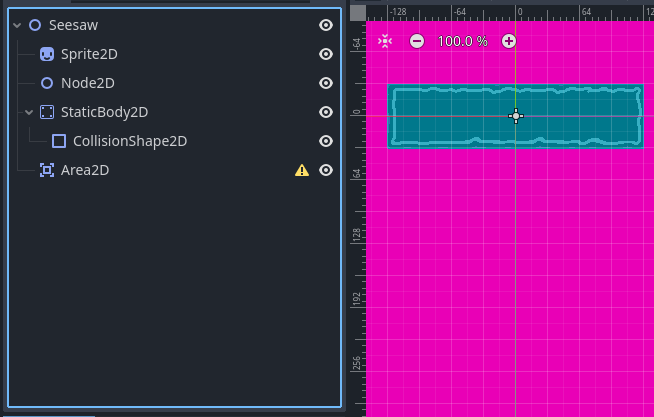Screen dimensions: 654x417
Task: Toggle Sprite2D visibility eye
Action: (325, 54)
